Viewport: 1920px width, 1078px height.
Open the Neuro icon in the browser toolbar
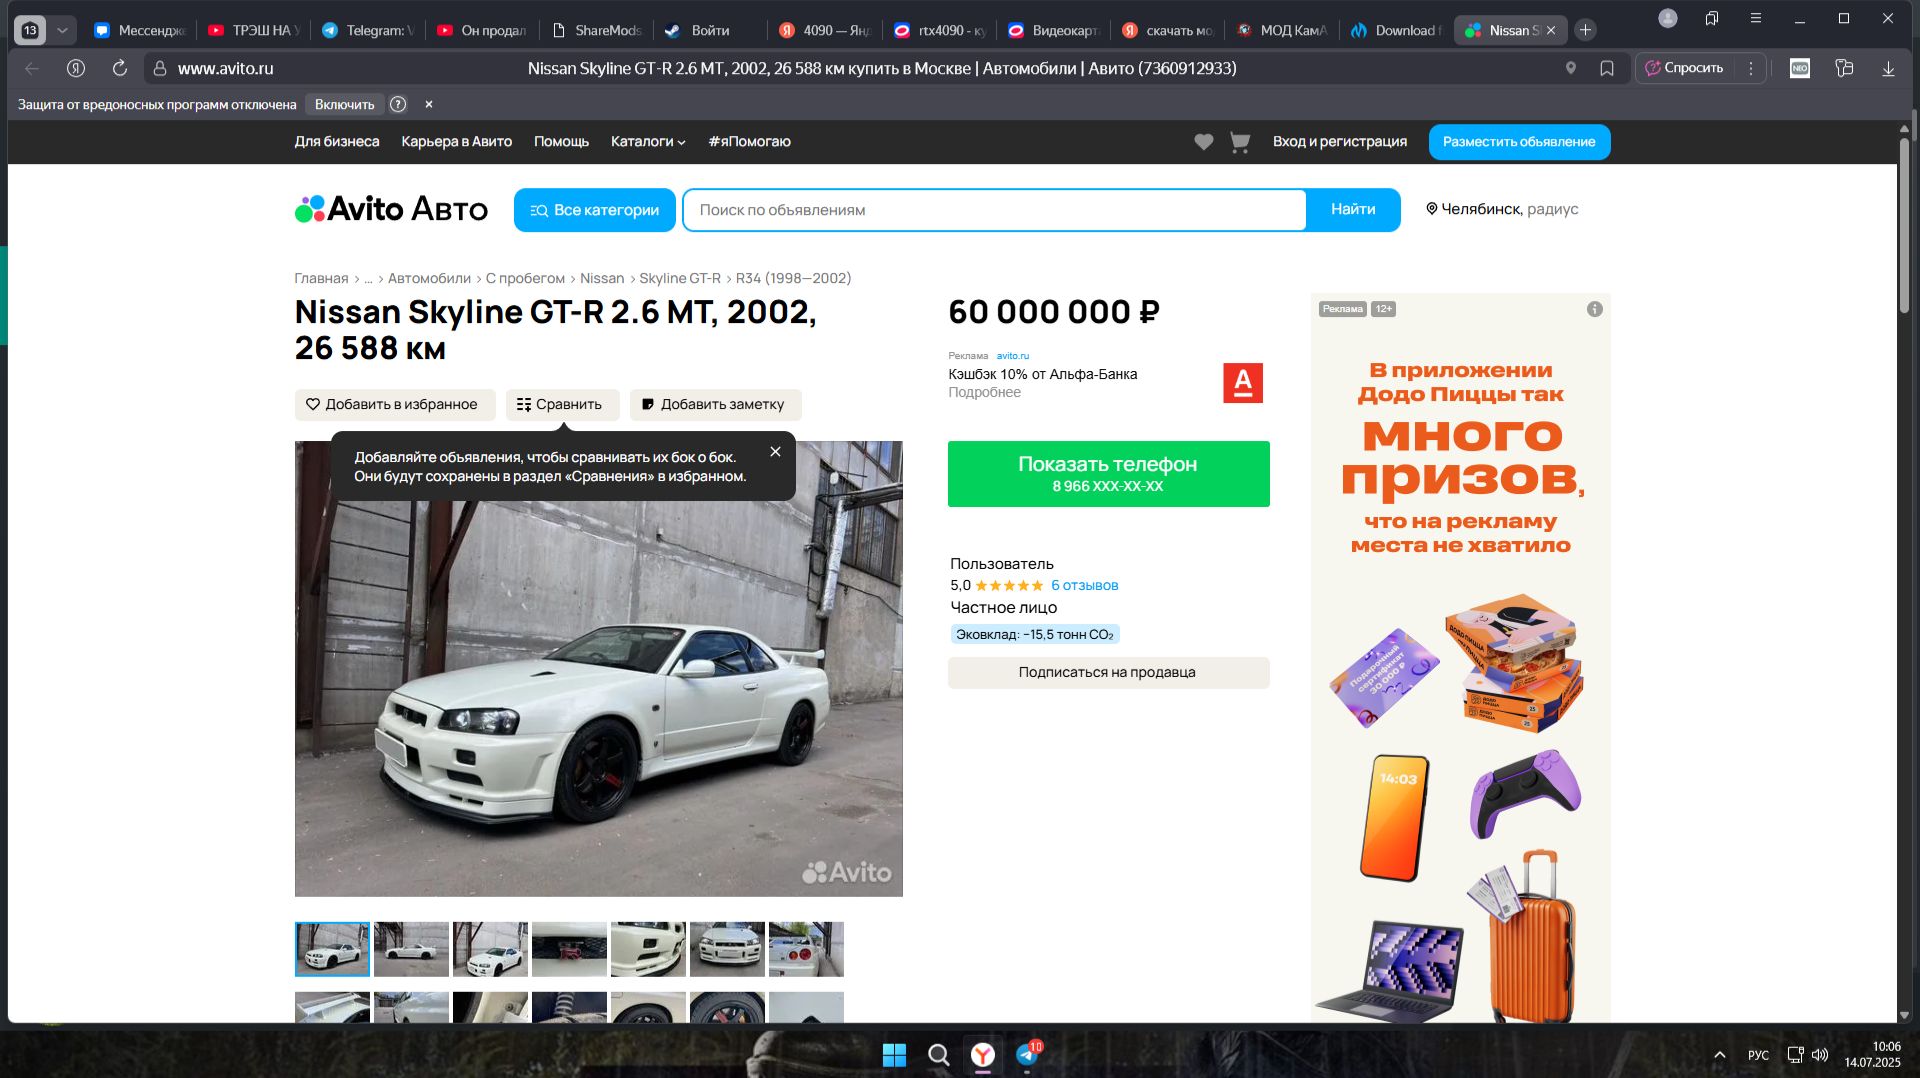[1800, 68]
